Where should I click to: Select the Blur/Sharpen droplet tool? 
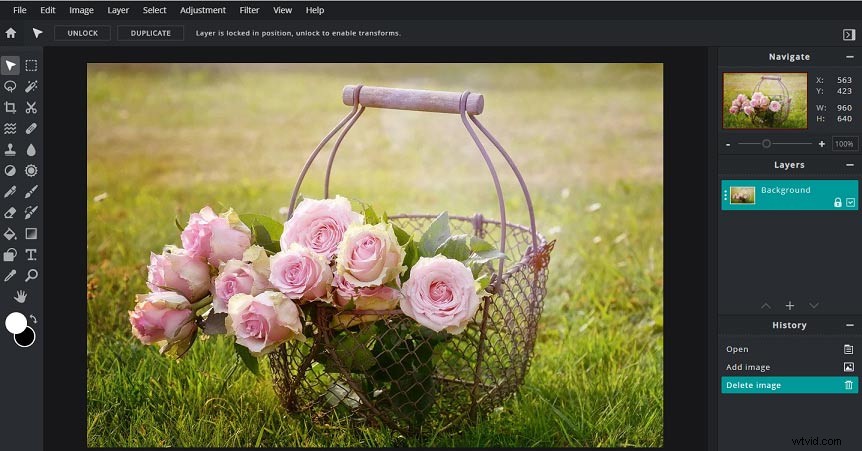coord(31,150)
